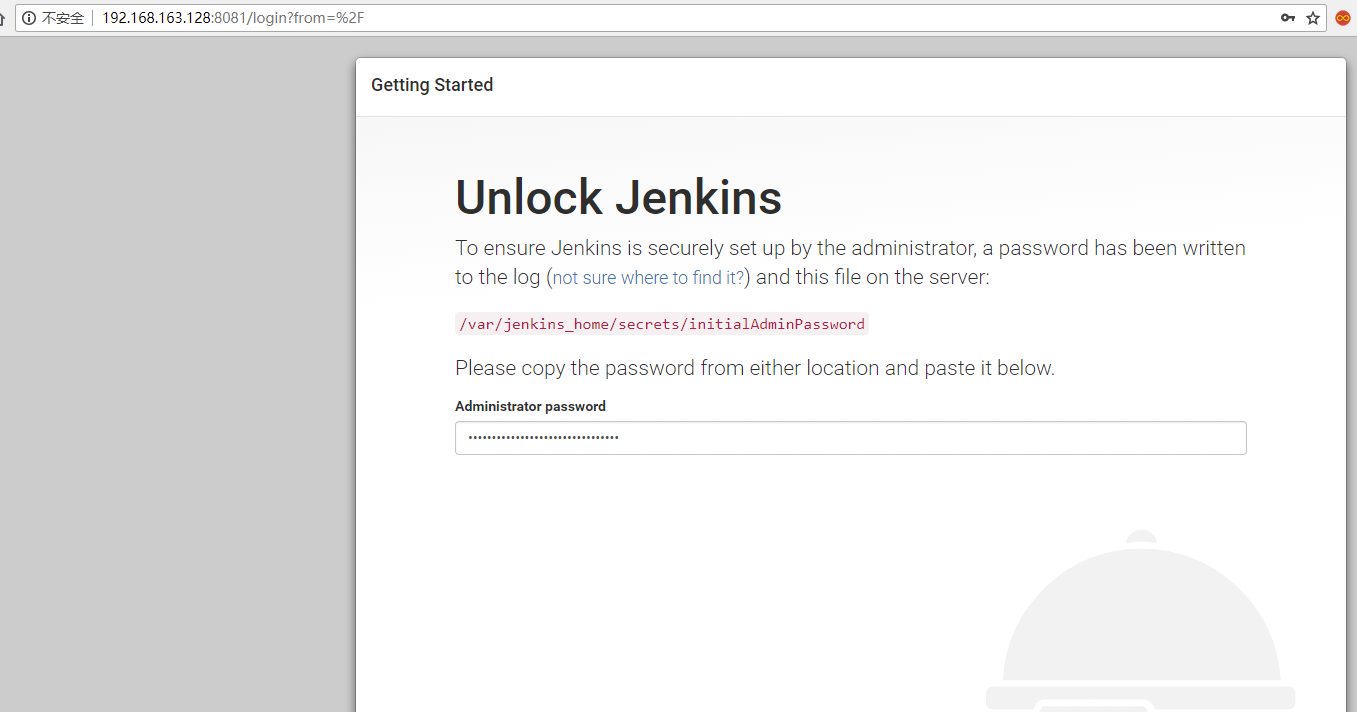Viewport: 1357px width, 712px height.
Task: Click 'and this file on the server' text
Action: pos(872,277)
